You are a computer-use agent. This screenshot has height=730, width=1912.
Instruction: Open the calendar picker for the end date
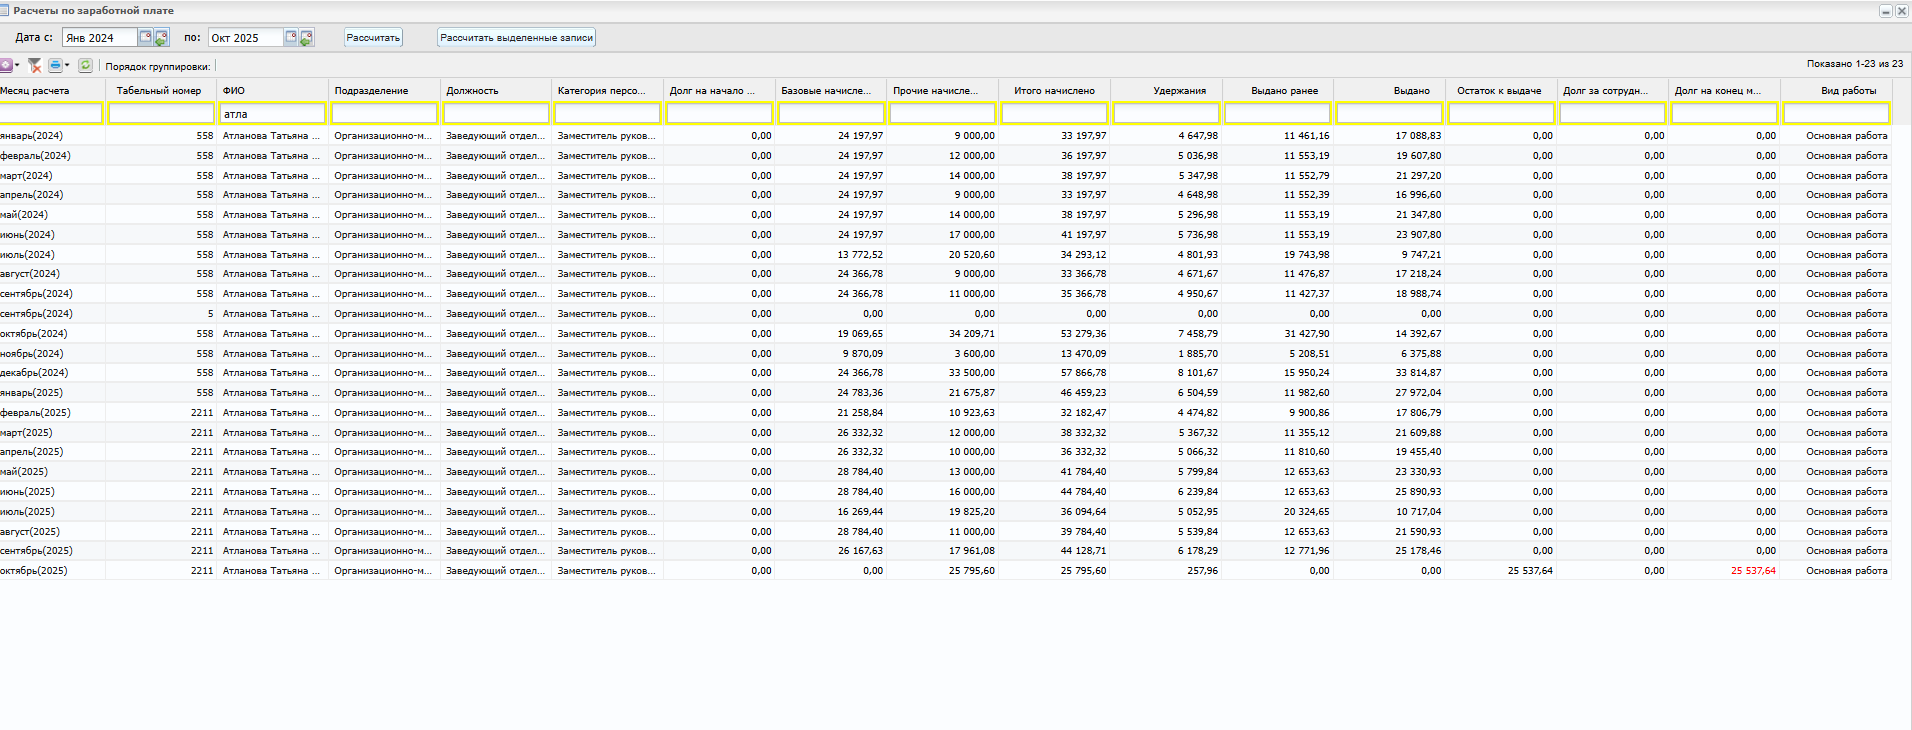291,37
